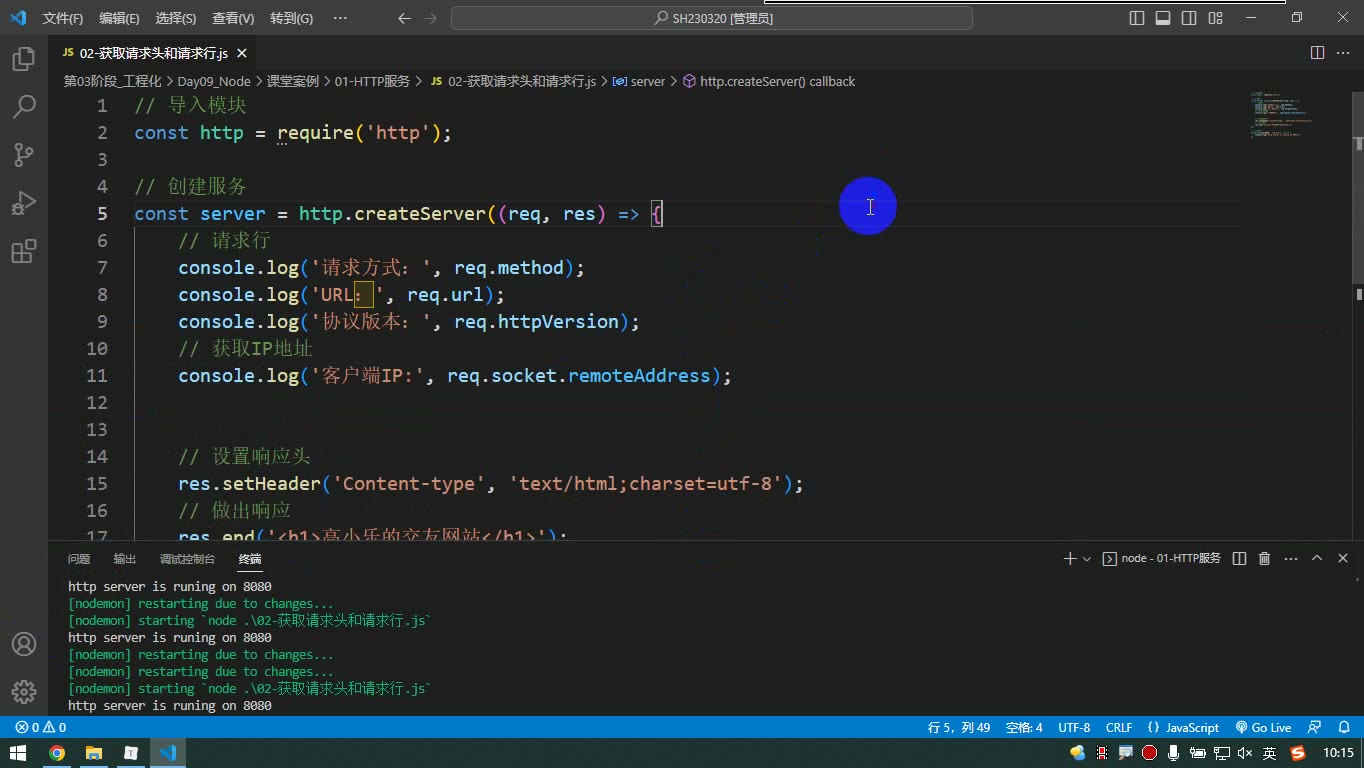Open the Manage gear icon
Image resolution: width=1364 pixels, height=768 pixels.
tap(23, 691)
